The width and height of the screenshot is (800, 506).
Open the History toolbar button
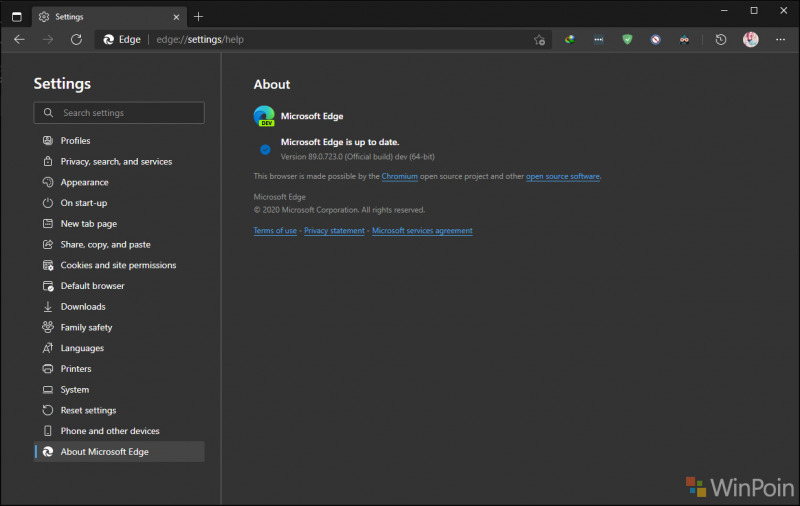tap(720, 39)
